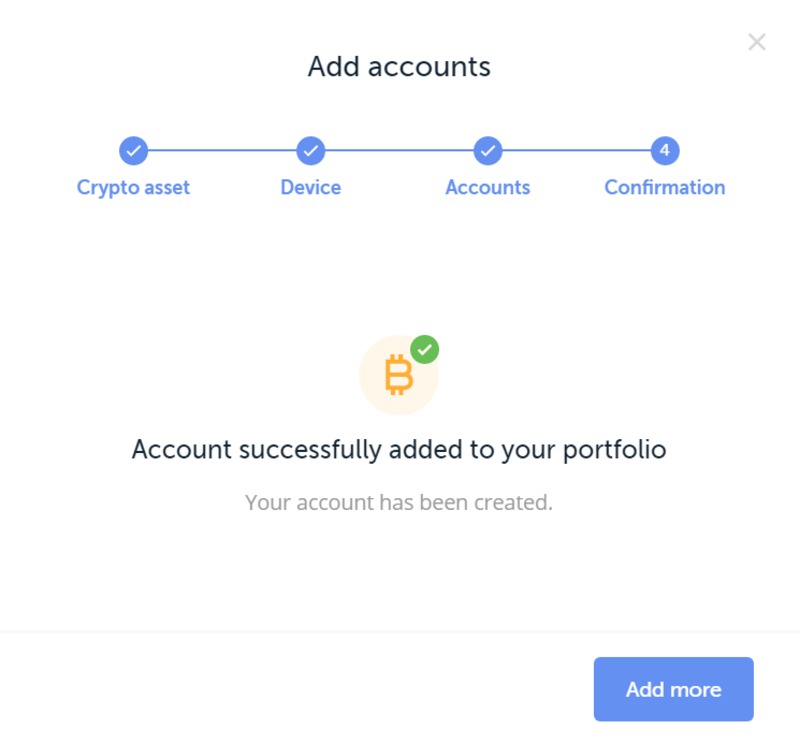Screen dimensions: 800x744
Task: Click the word 'portfolio' in the success heading
Action: pyautogui.click(x=613, y=451)
